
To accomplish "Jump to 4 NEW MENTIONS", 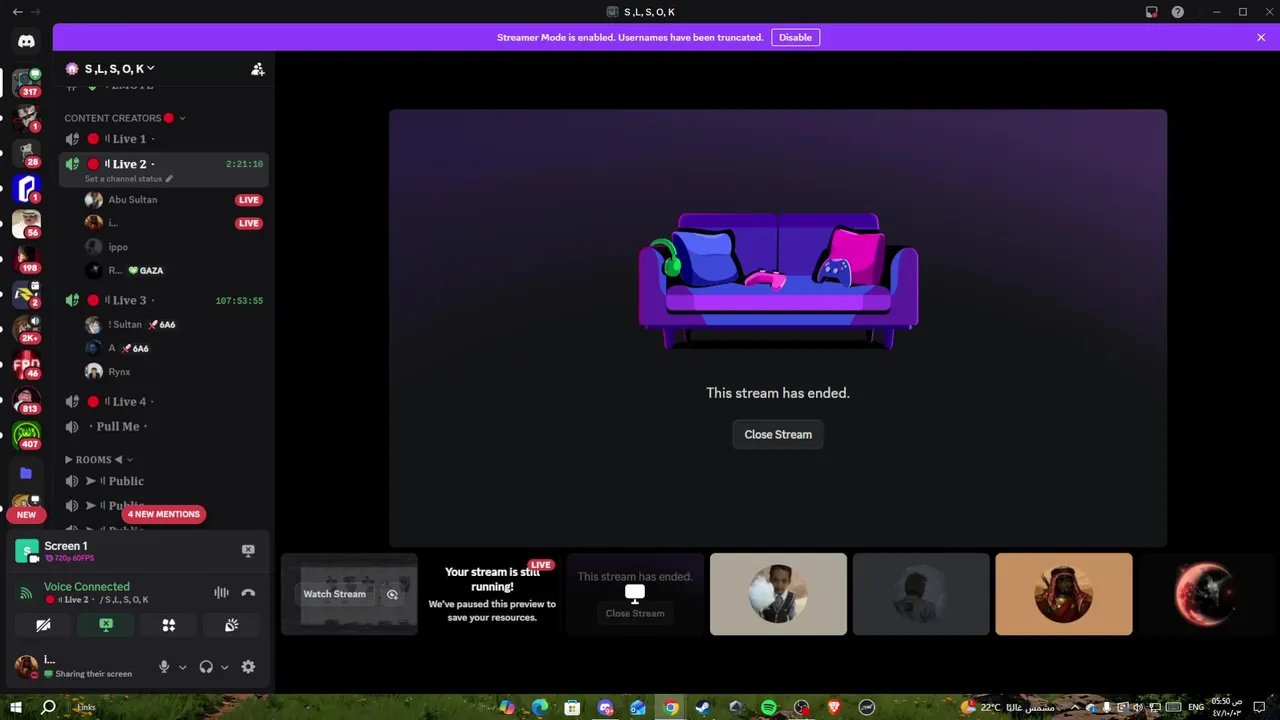I will (x=164, y=514).
